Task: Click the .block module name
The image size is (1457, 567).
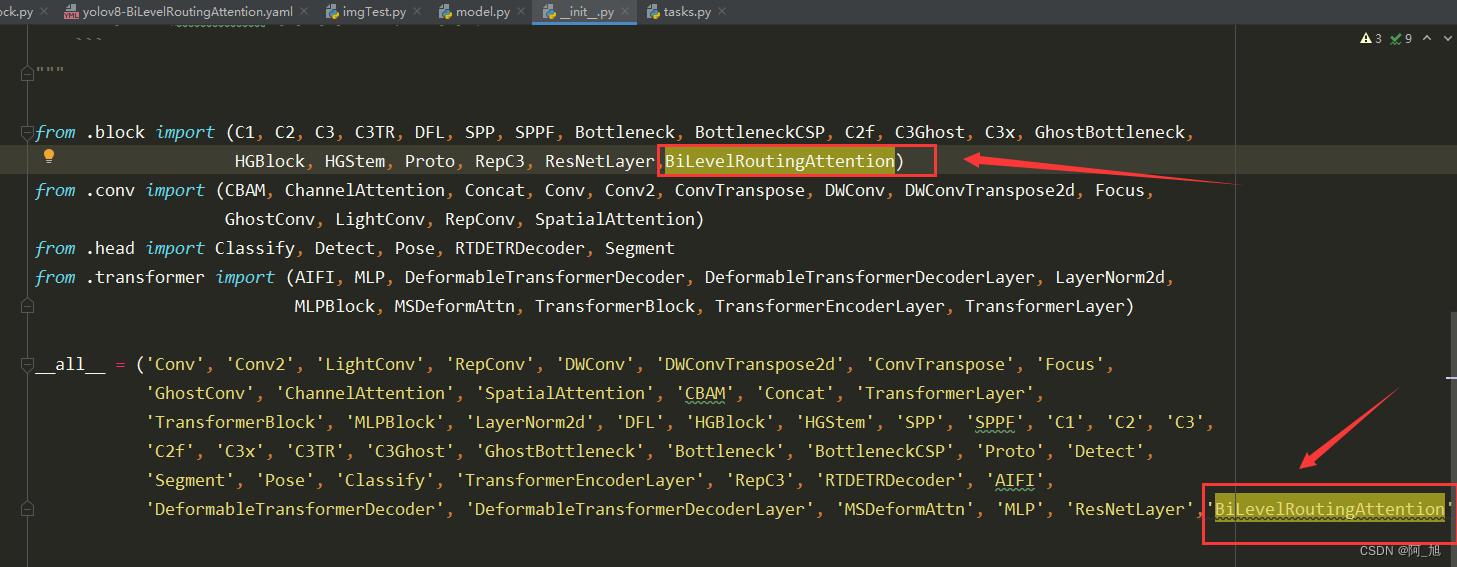Action: click(x=115, y=132)
